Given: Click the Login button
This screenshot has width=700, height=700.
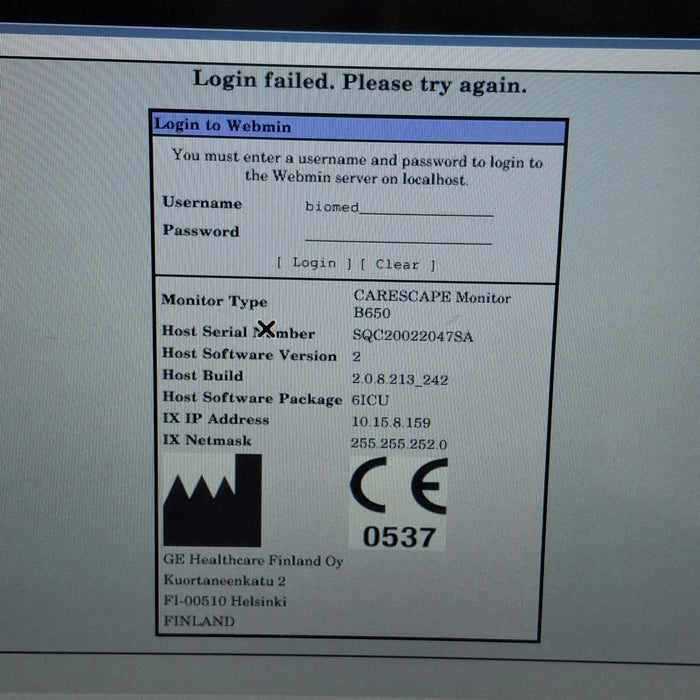Looking at the screenshot, I should [x=314, y=264].
